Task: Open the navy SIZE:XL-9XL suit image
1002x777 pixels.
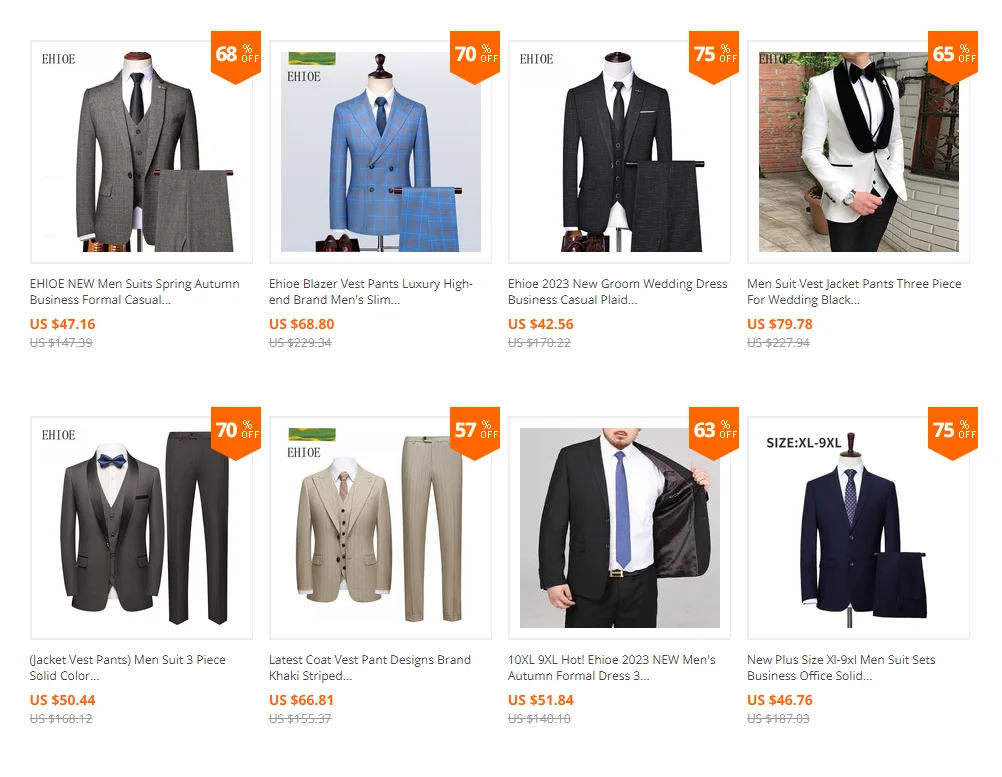Action: [x=858, y=528]
